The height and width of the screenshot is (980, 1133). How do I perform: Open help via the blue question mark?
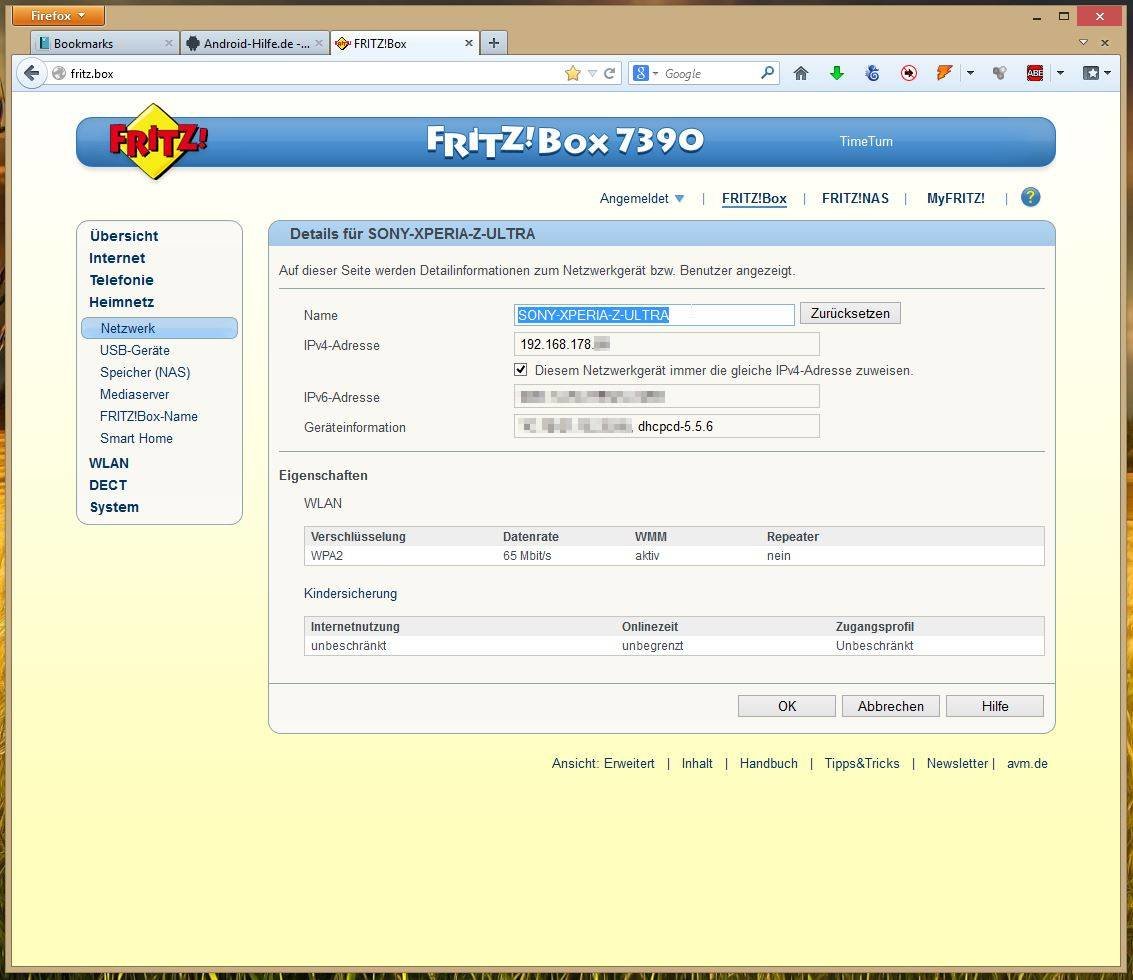click(1030, 197)
